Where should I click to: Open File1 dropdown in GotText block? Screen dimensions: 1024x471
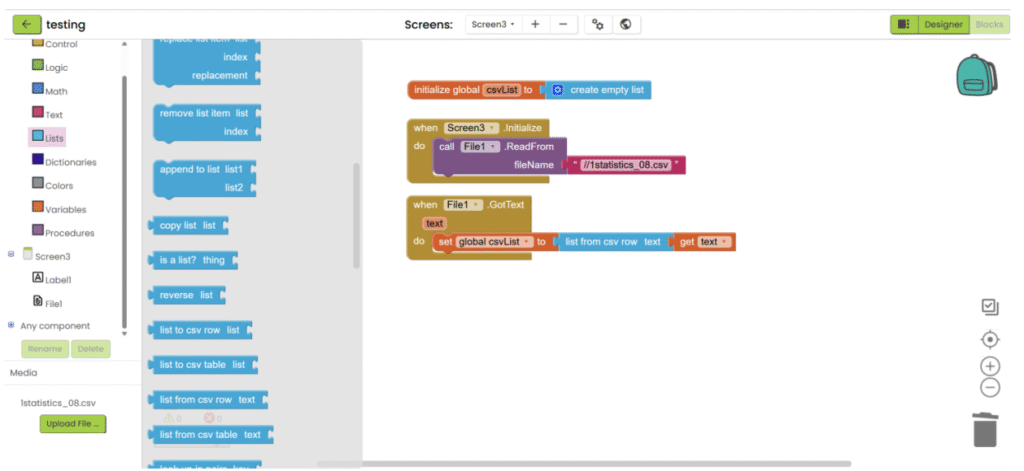(461, 204)
